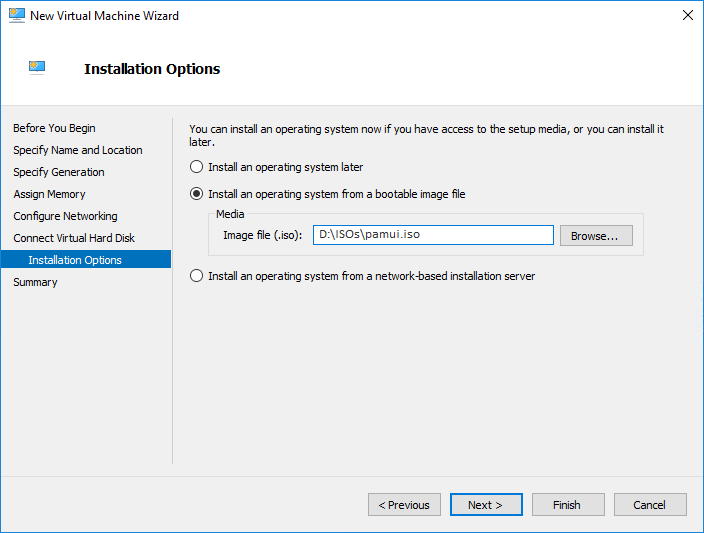Open Browse to choose ISO file
The height and width of the screenshot is (533, 704).
tap(596, 236)
